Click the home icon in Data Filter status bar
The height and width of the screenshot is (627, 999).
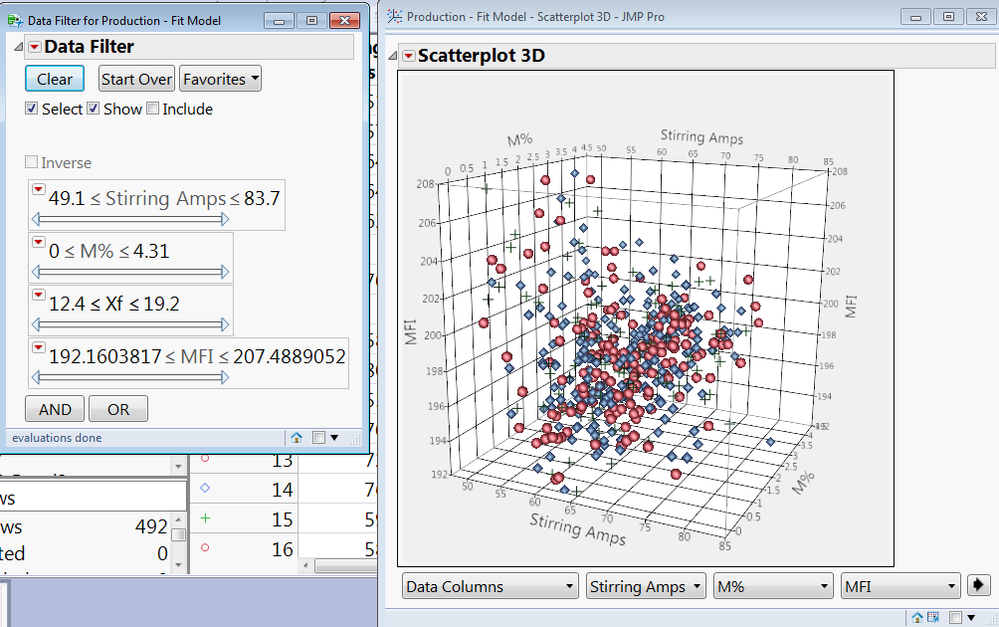click(296, 438)
